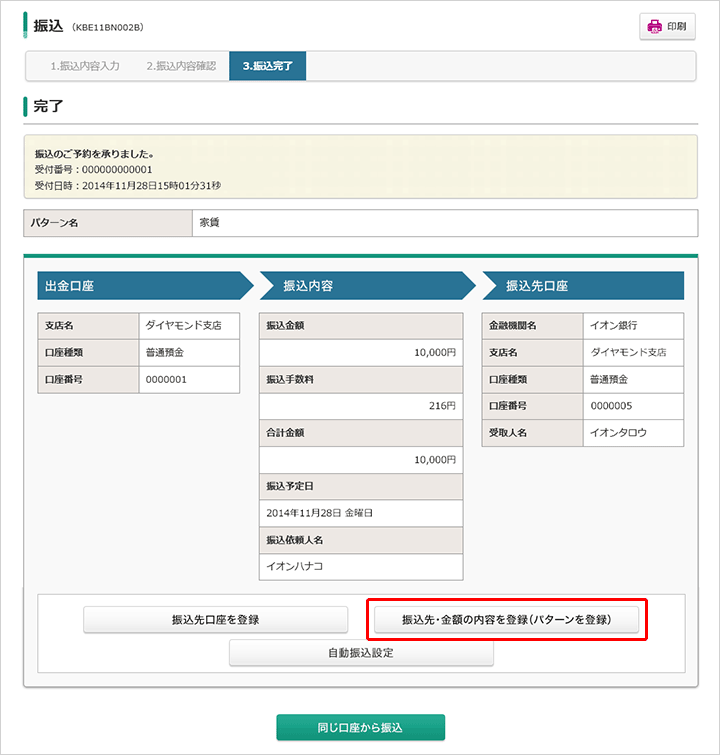Click the 216円 fee value
720x755 pixels.
click(442, 406)
